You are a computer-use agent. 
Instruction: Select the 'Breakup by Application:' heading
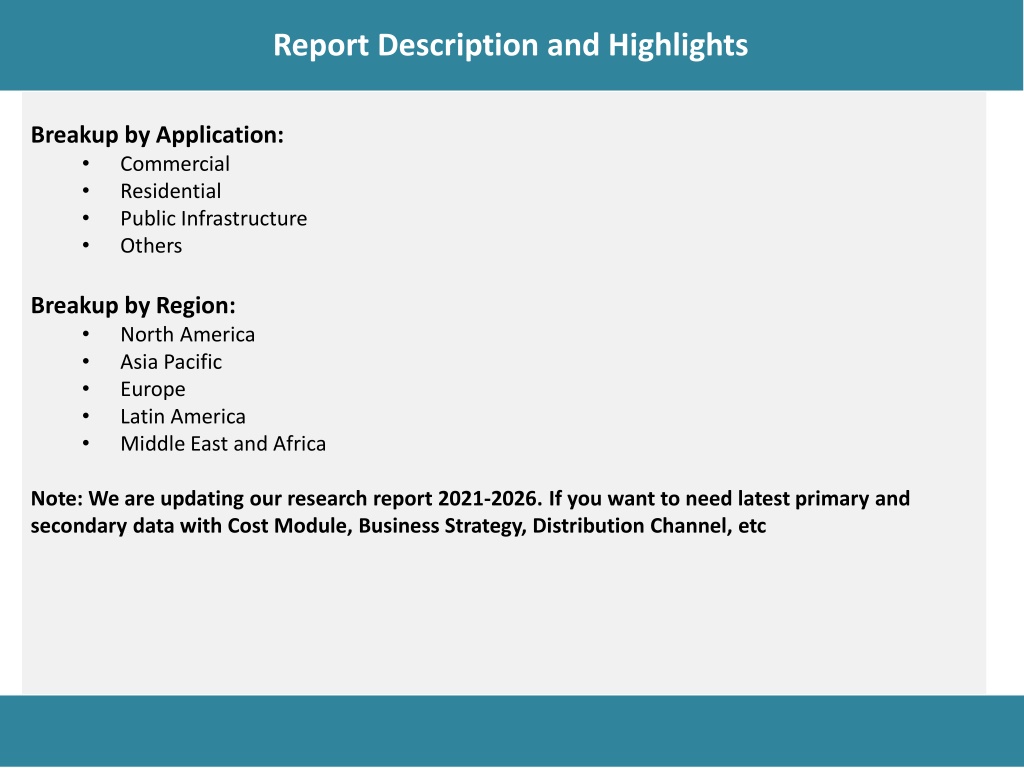[x=157, y=135]
